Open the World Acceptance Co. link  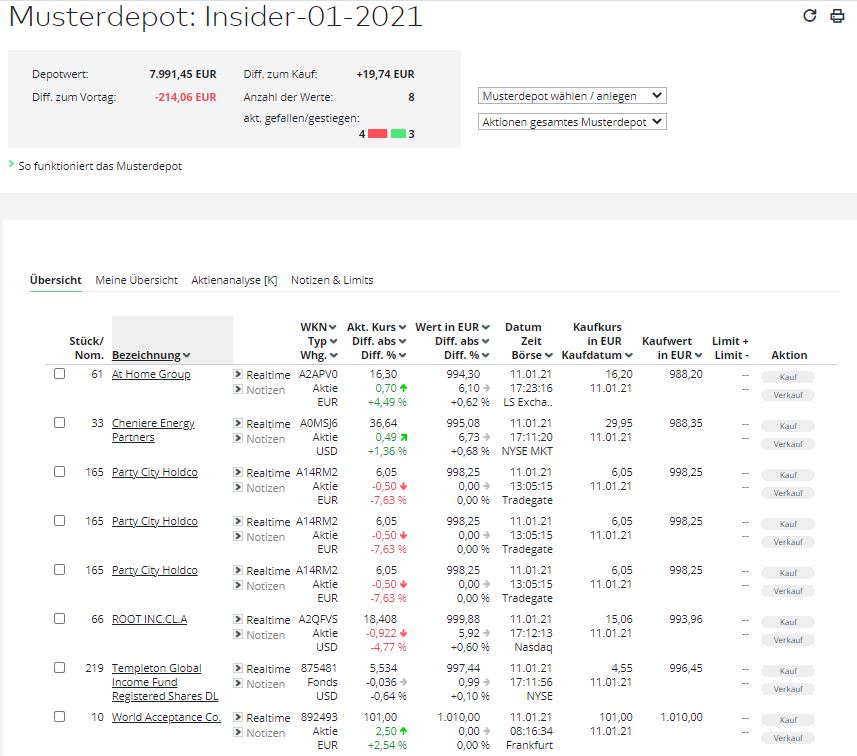pos(166,717)
